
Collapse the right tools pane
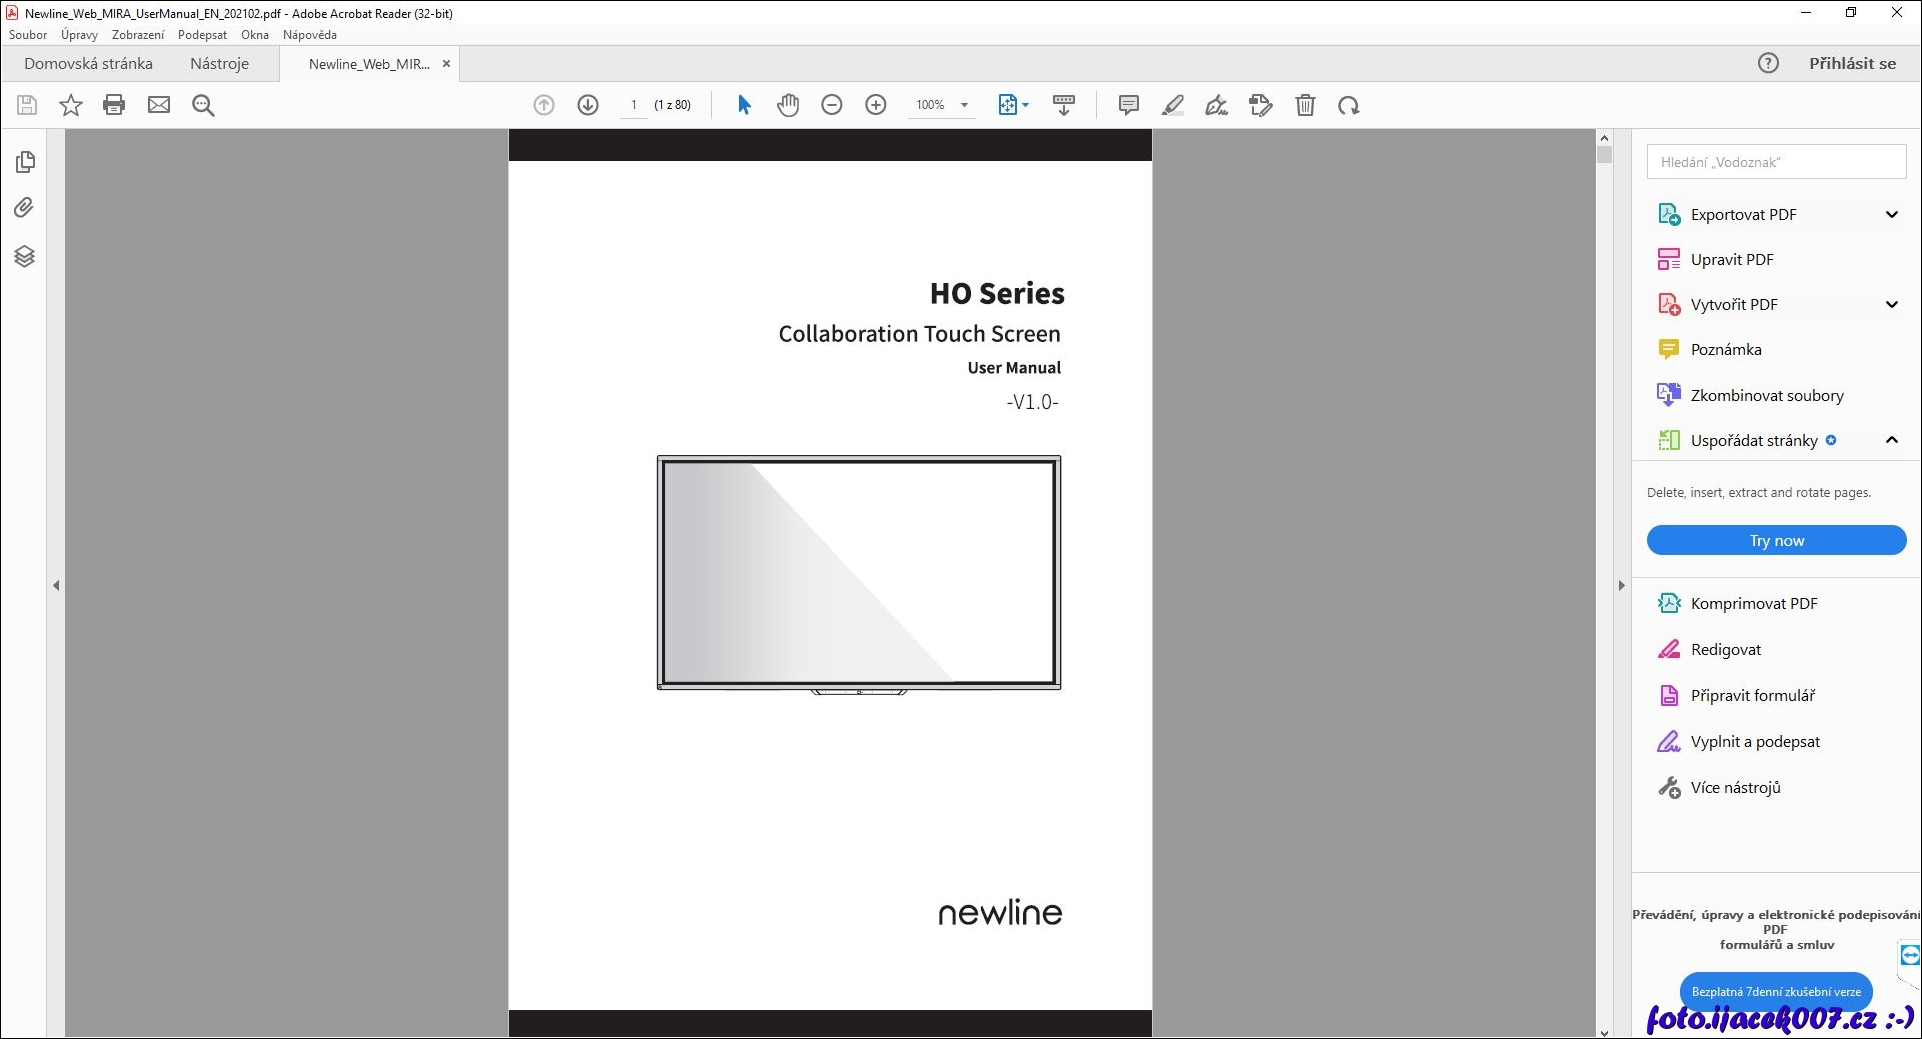(1621, 585)
